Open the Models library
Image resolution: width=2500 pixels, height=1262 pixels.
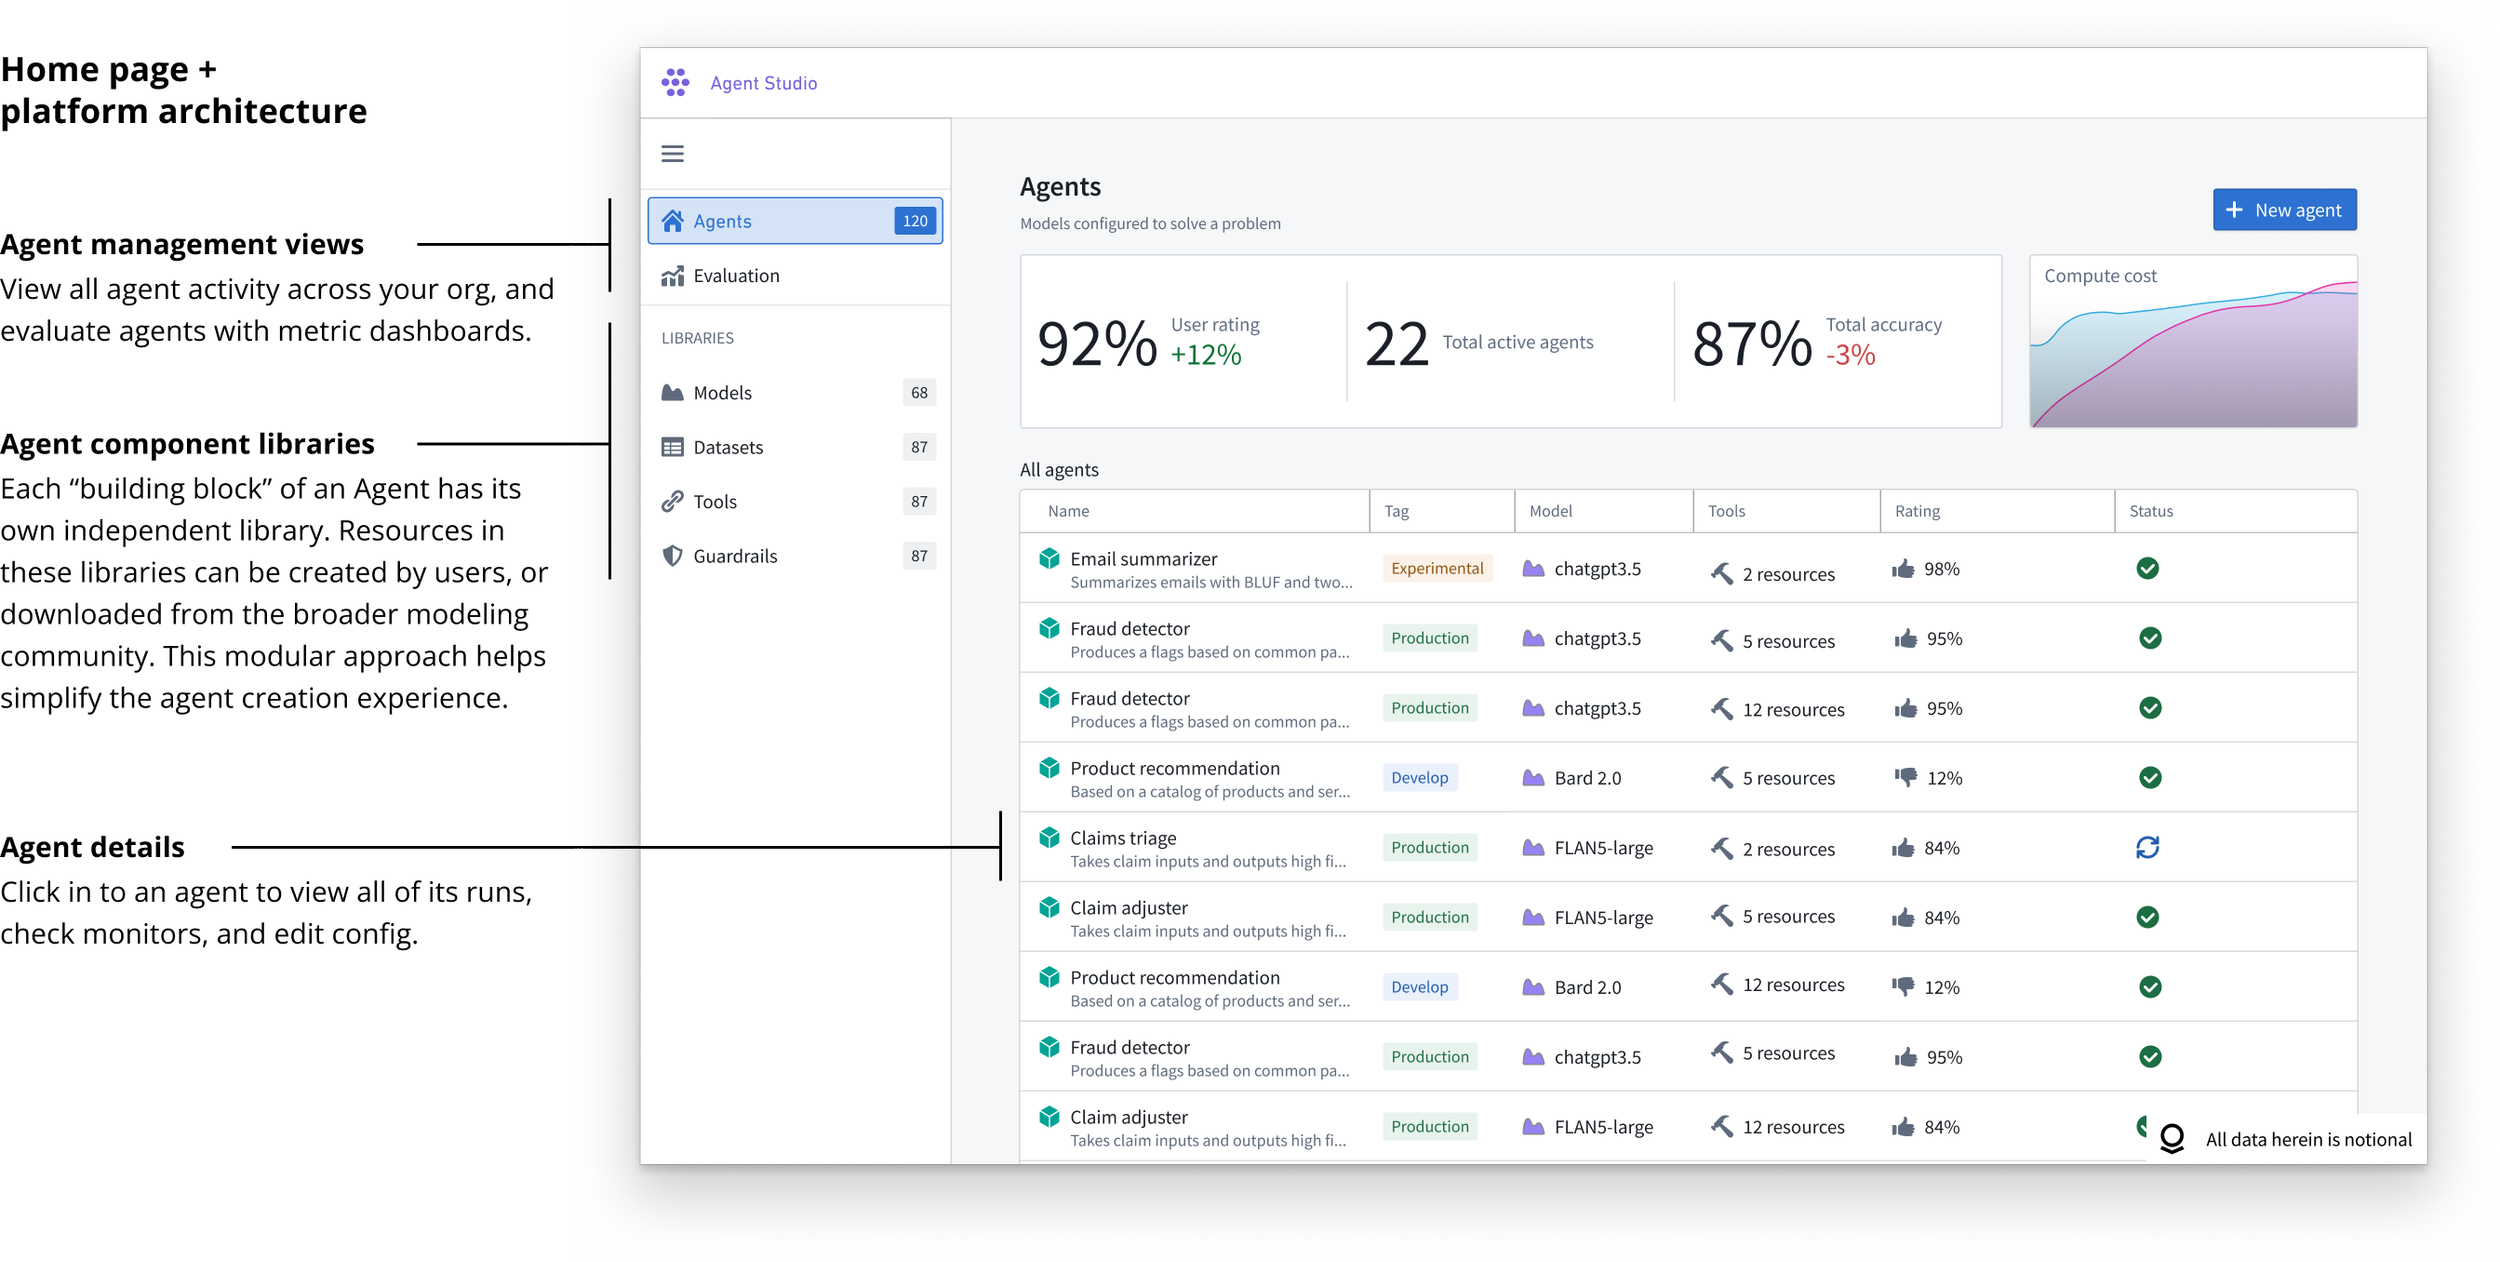(x=722, y=392)
